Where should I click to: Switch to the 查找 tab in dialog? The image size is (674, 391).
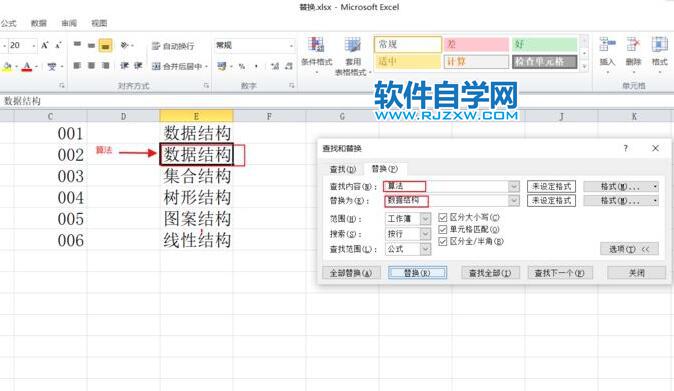coord(343,169)
